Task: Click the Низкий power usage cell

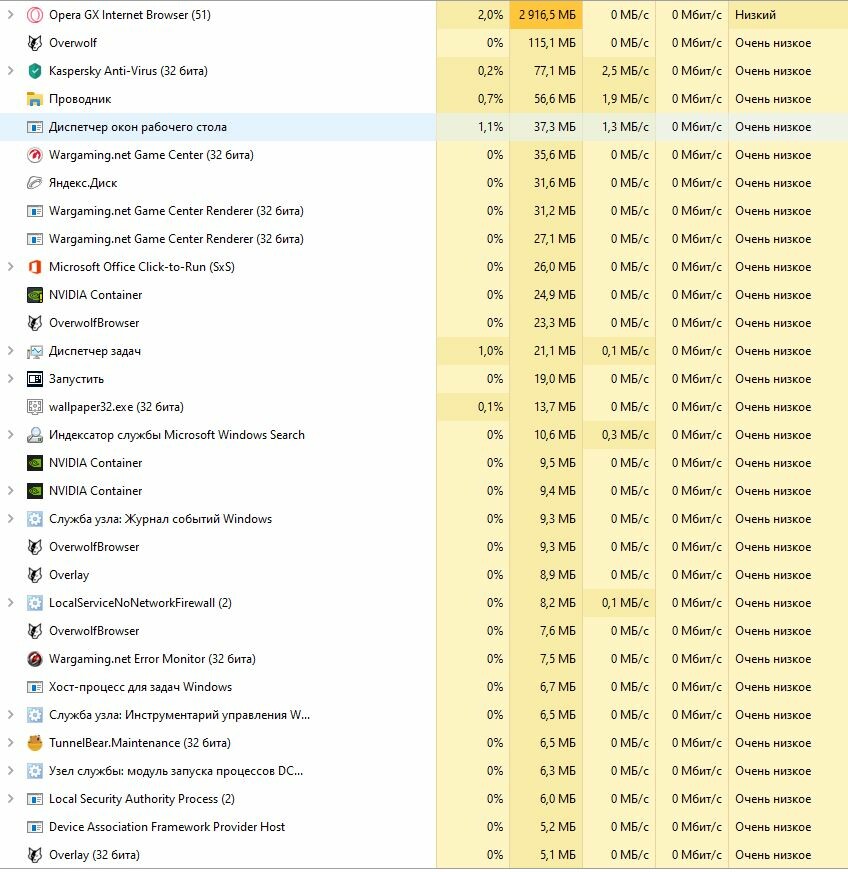Action: coord(788,15)
